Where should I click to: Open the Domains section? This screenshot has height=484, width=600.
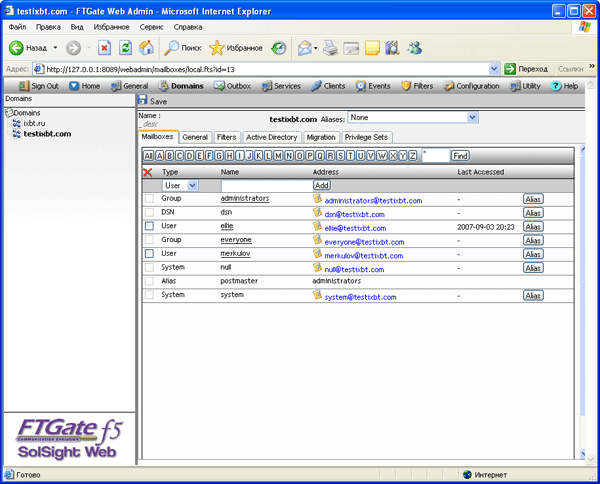click(181, 86)
